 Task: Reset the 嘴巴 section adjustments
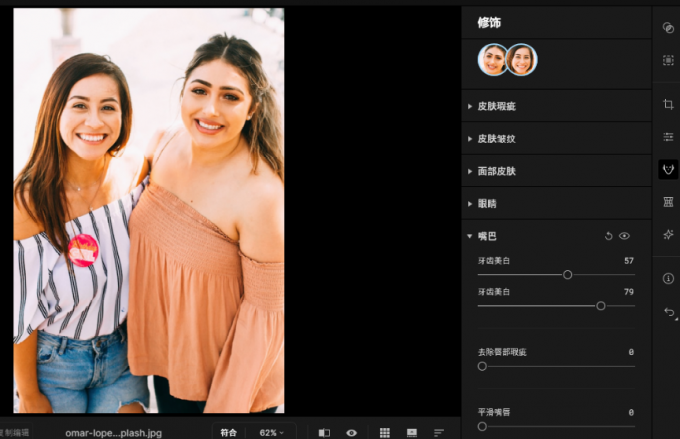pos(608,236)
